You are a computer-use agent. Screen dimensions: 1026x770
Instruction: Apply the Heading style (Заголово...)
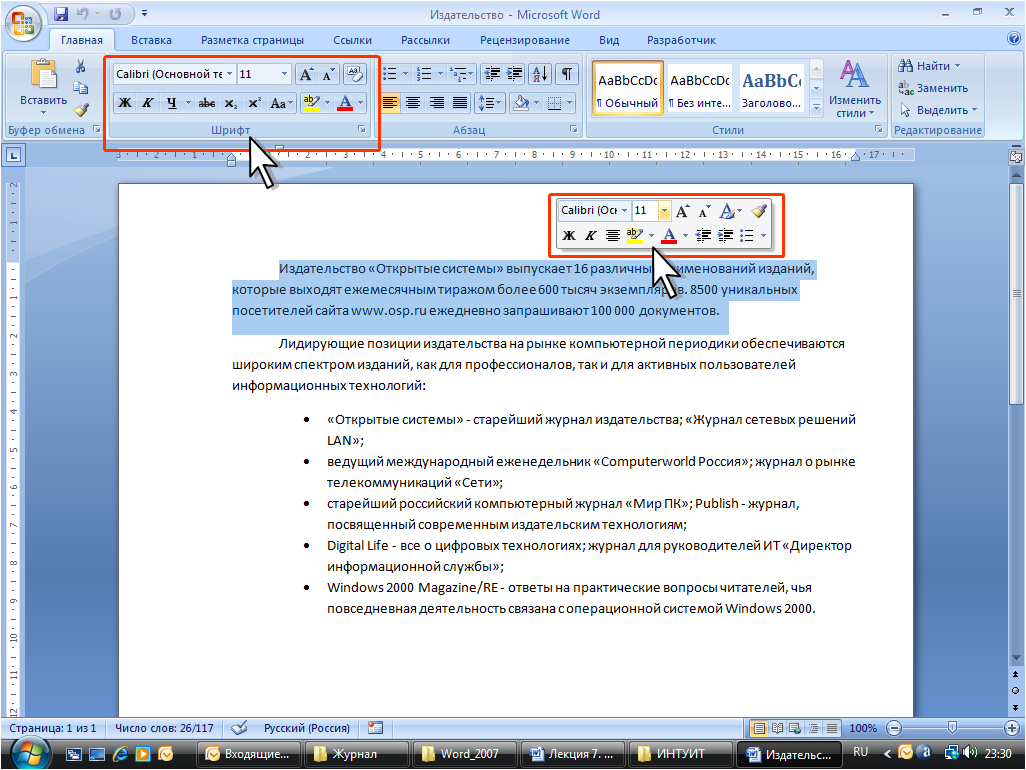tap(771, 88)
